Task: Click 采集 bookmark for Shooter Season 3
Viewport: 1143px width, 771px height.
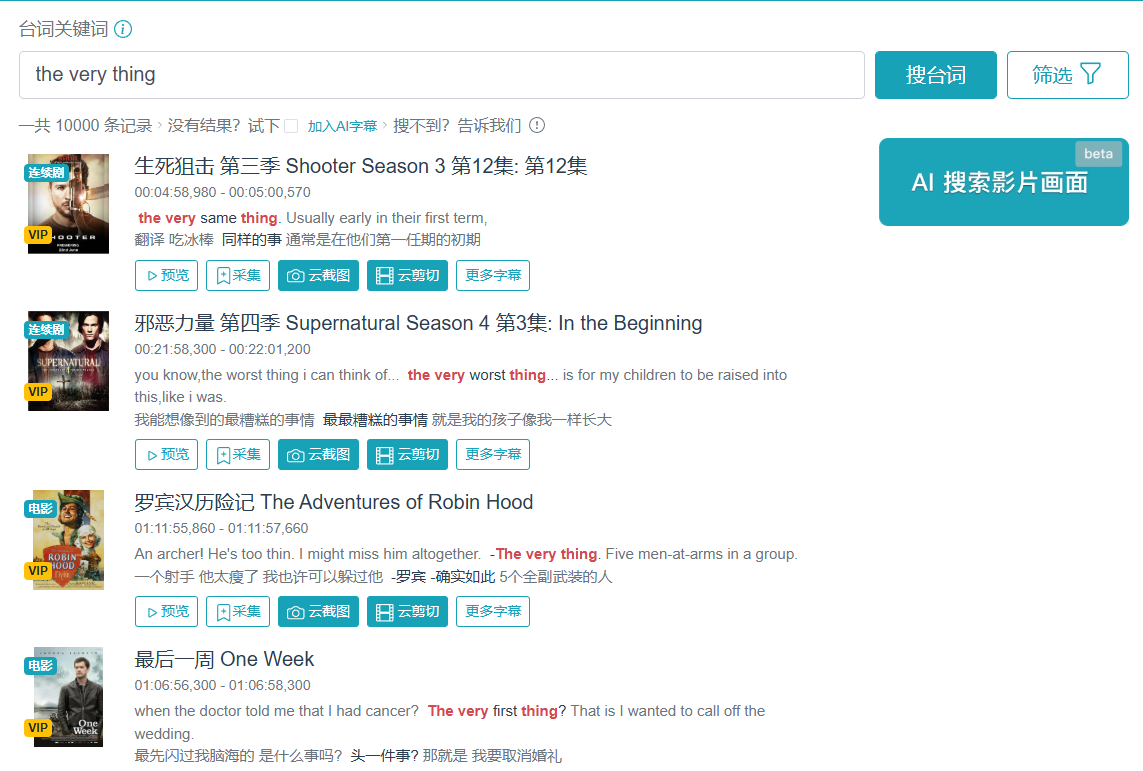Action: [x=238, y=275]
